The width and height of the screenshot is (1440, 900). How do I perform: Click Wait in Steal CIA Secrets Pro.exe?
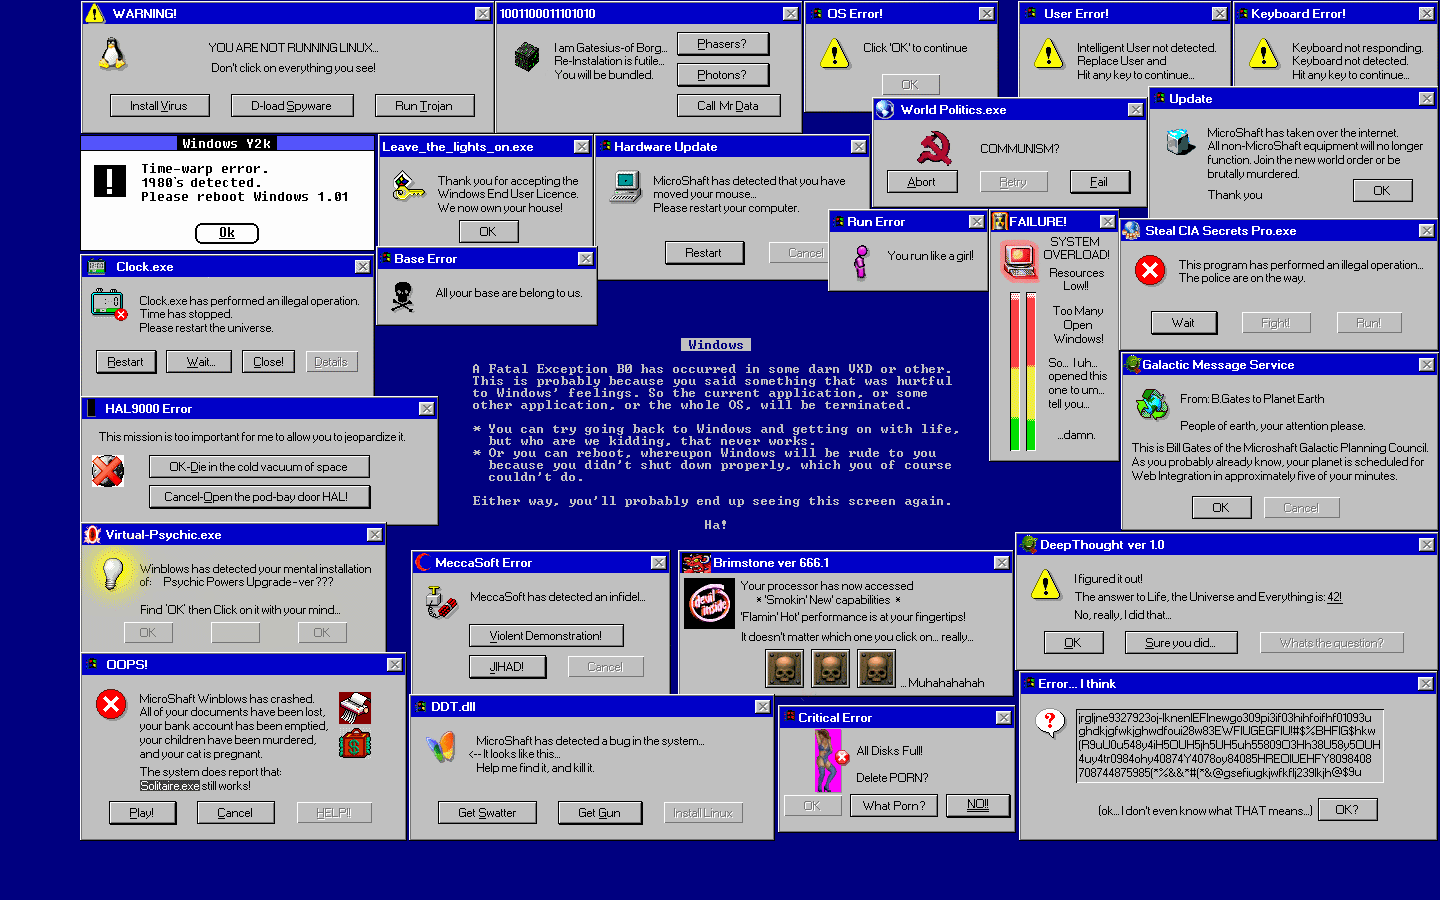(1184, 323)
